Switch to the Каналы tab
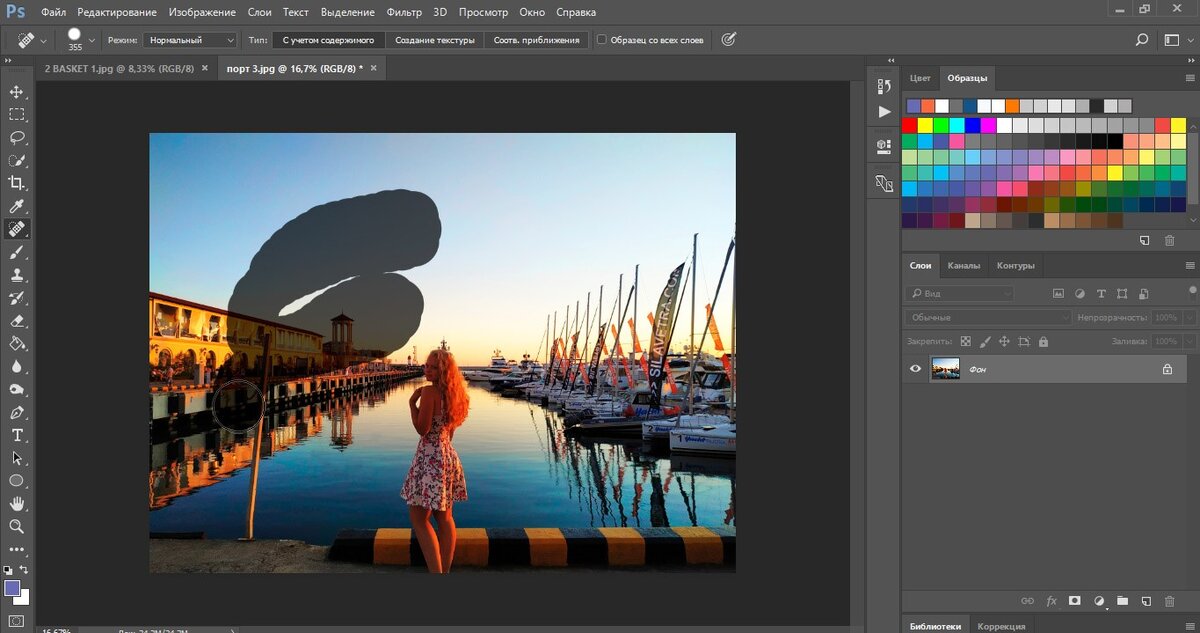Screen dimensions: 1200x633 coord(964,265)
